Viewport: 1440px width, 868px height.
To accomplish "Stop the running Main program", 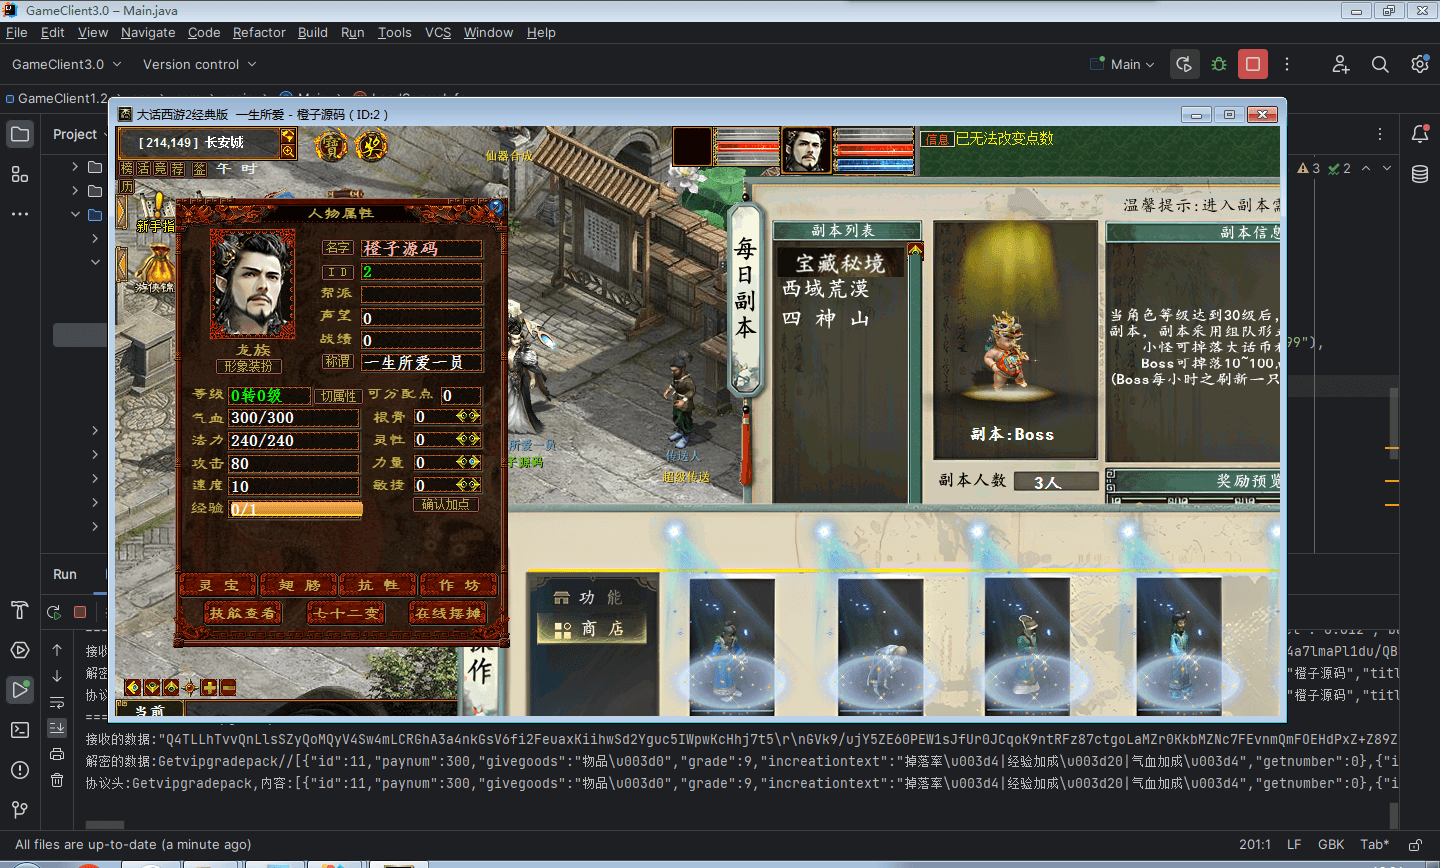I will (x=1252, y=64).
